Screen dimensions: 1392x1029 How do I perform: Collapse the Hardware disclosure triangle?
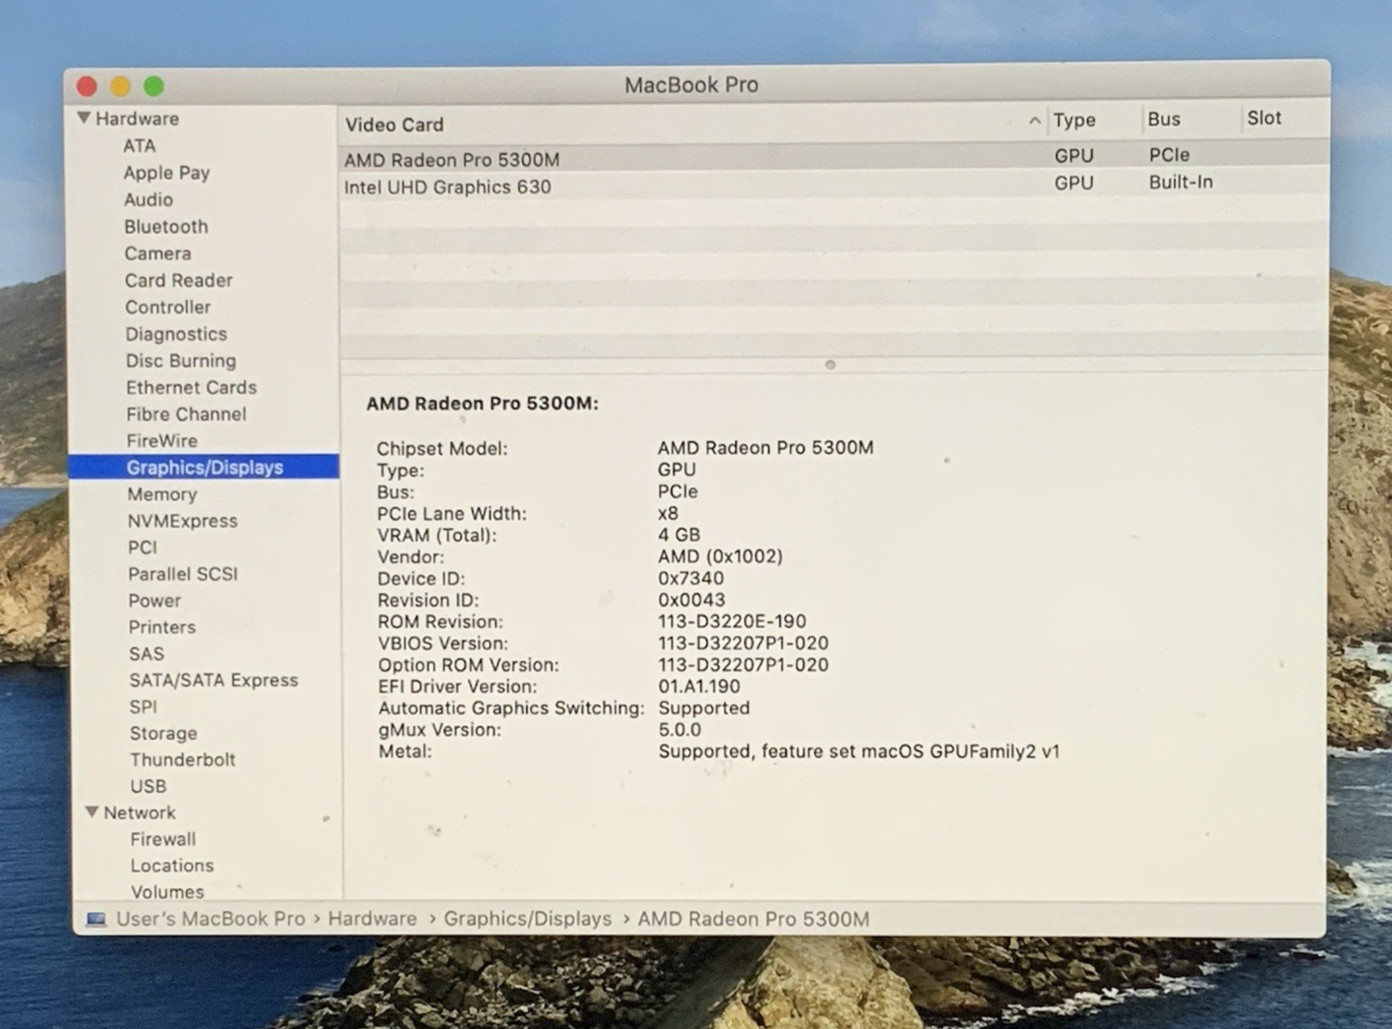[84, 118]
